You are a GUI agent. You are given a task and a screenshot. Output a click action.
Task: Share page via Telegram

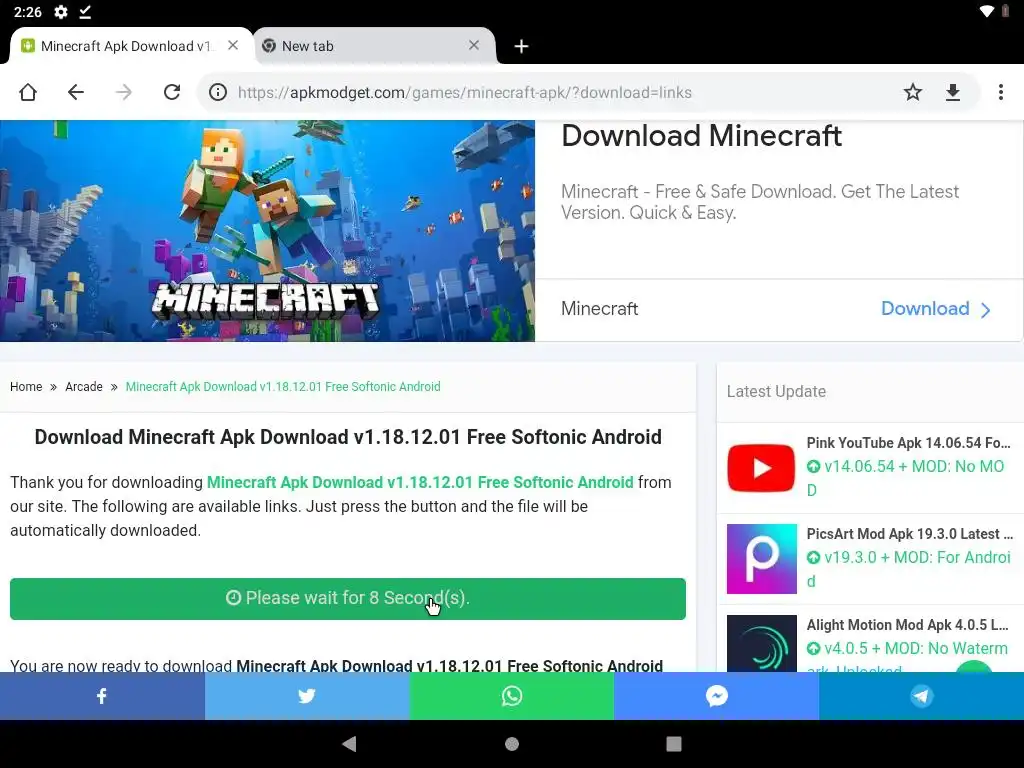(921, 696)
